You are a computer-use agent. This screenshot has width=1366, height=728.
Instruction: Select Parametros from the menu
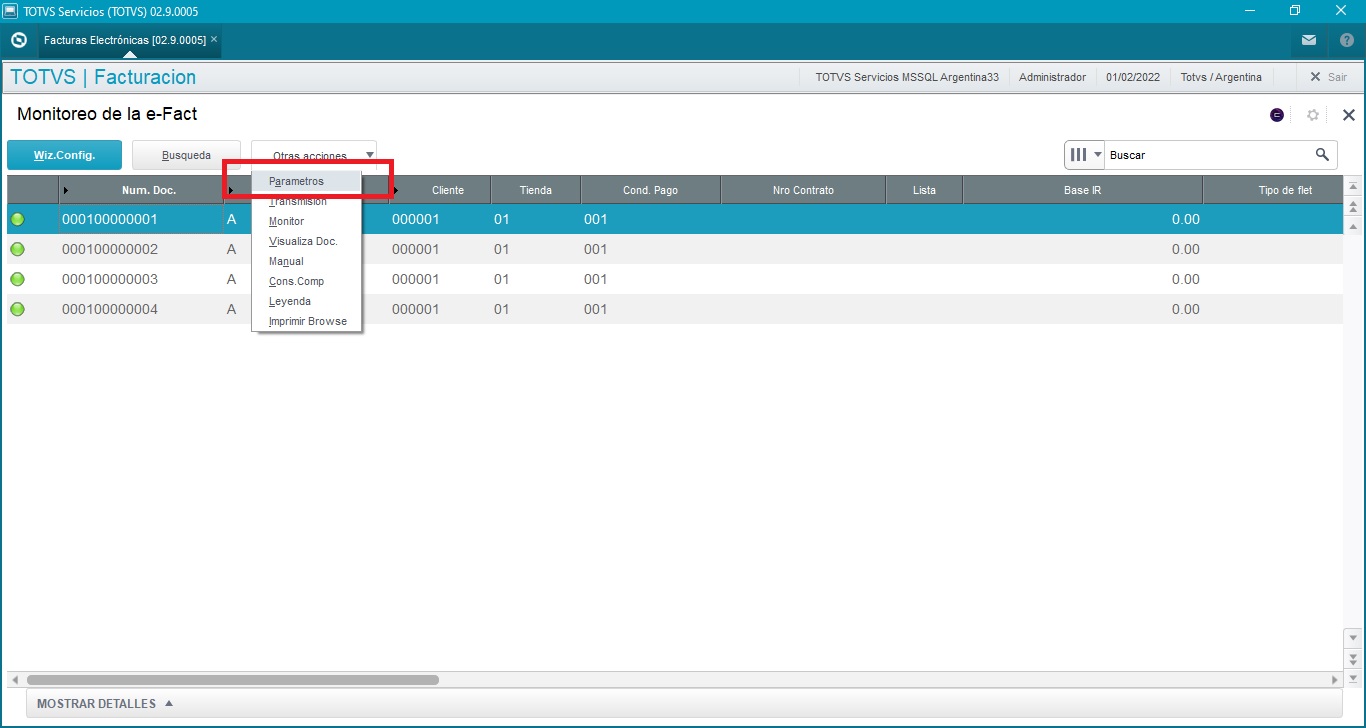[306, 181]
